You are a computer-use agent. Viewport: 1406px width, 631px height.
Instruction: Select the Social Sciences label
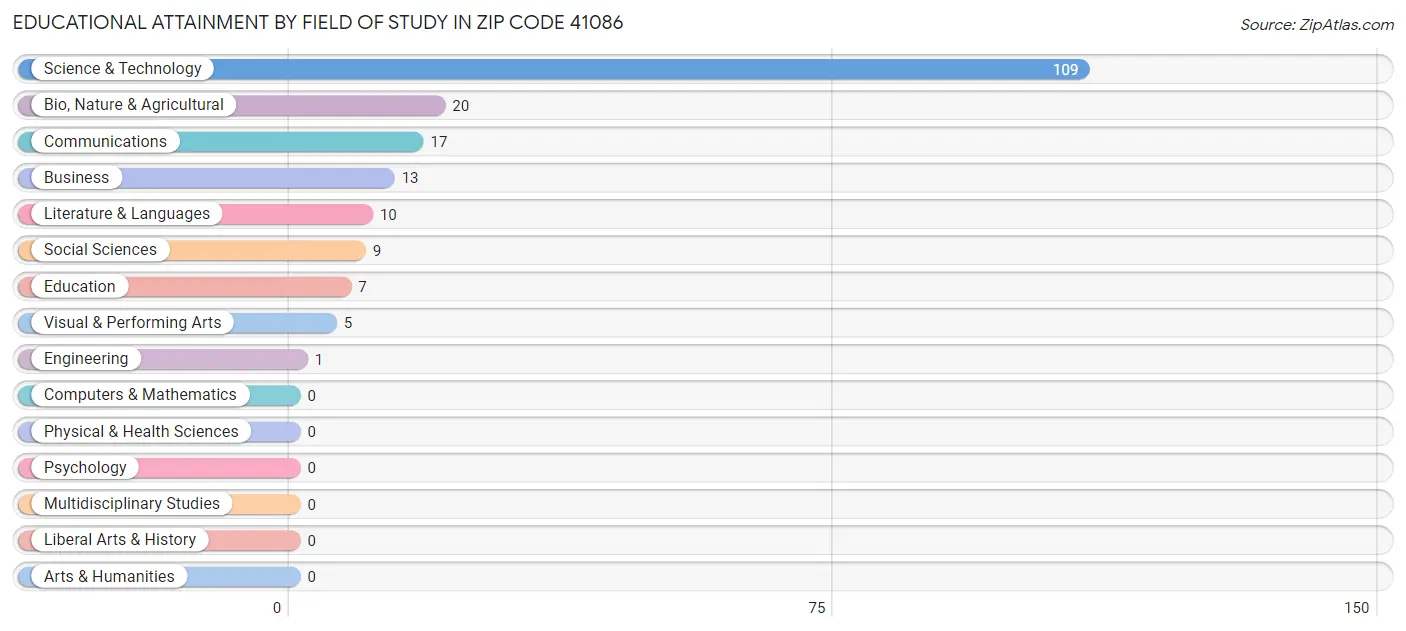click(100, 250)
